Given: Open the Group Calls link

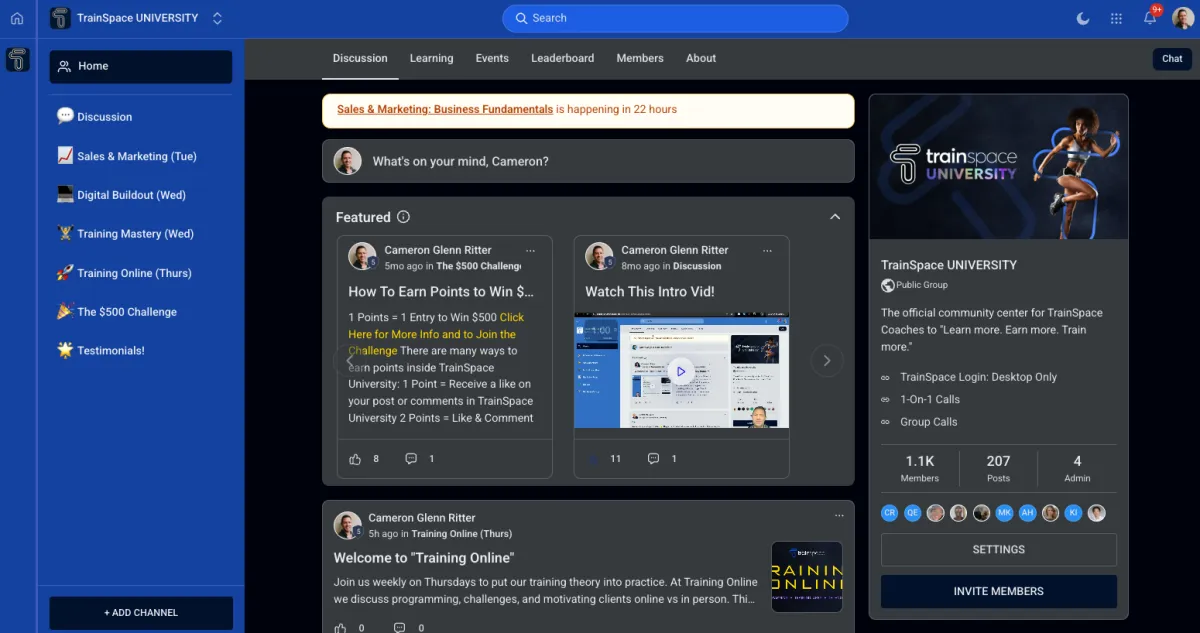Looking at the screenshot, I should tap(929, 422).
